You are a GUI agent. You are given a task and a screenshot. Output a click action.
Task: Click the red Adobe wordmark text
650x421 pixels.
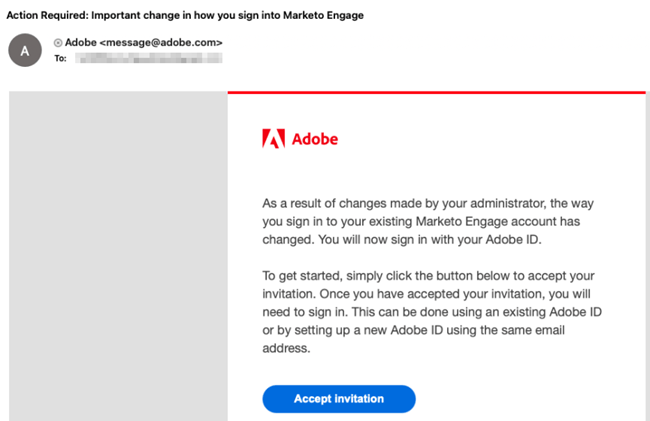click(x=314, y=139)
